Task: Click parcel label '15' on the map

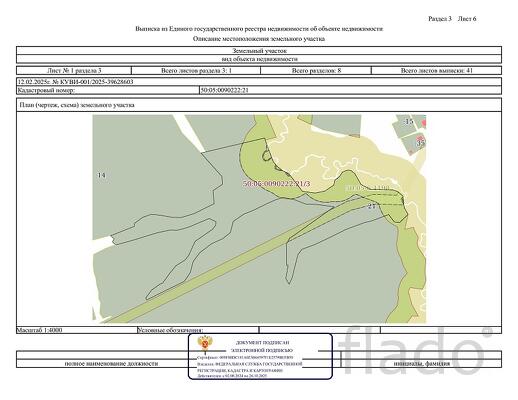Action: (x=409, y=122)
